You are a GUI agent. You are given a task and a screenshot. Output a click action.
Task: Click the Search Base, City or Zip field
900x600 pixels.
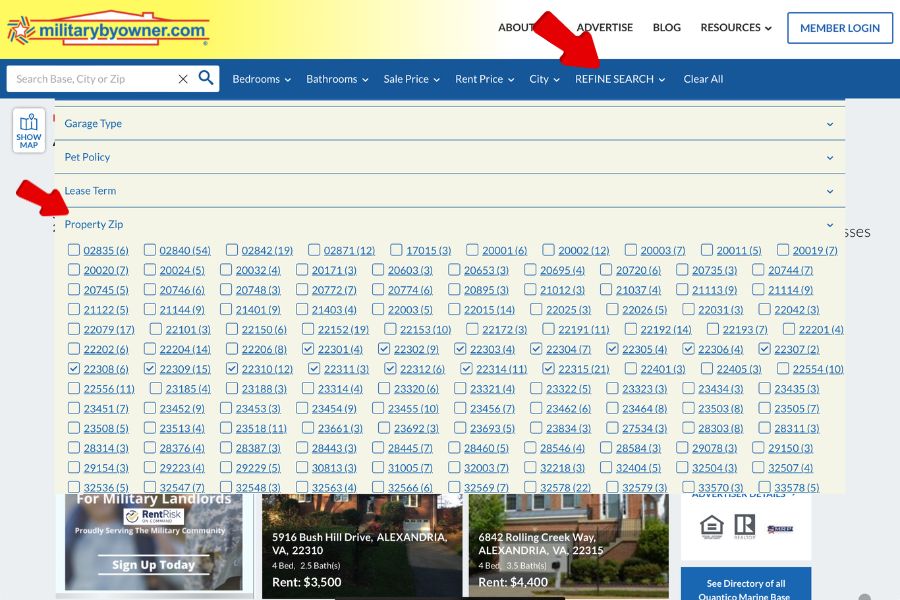90,78
